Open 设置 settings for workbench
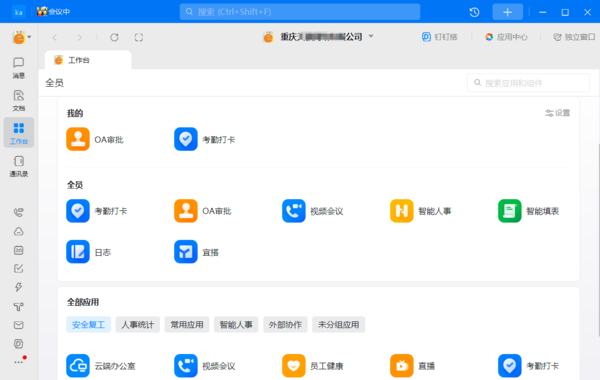This screenshot has height=380, width=600. [558, 113]
